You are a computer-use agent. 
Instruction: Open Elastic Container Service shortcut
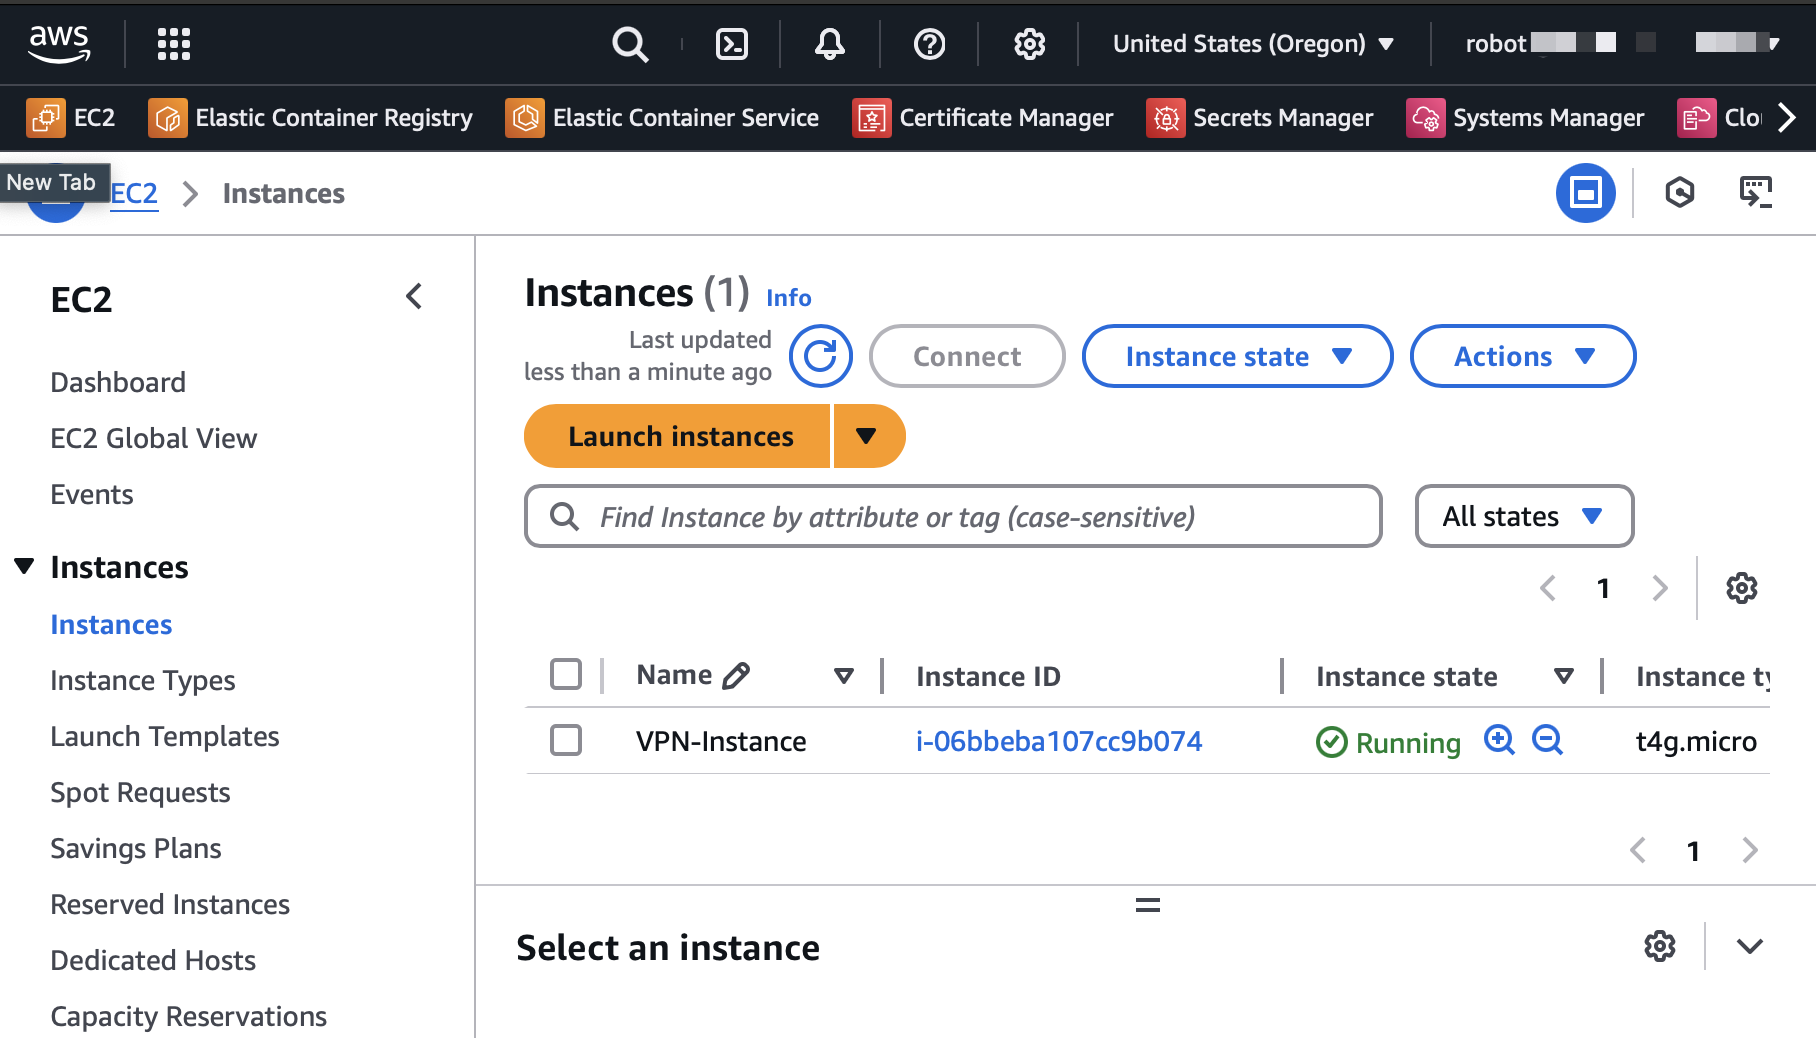[662, 118]
